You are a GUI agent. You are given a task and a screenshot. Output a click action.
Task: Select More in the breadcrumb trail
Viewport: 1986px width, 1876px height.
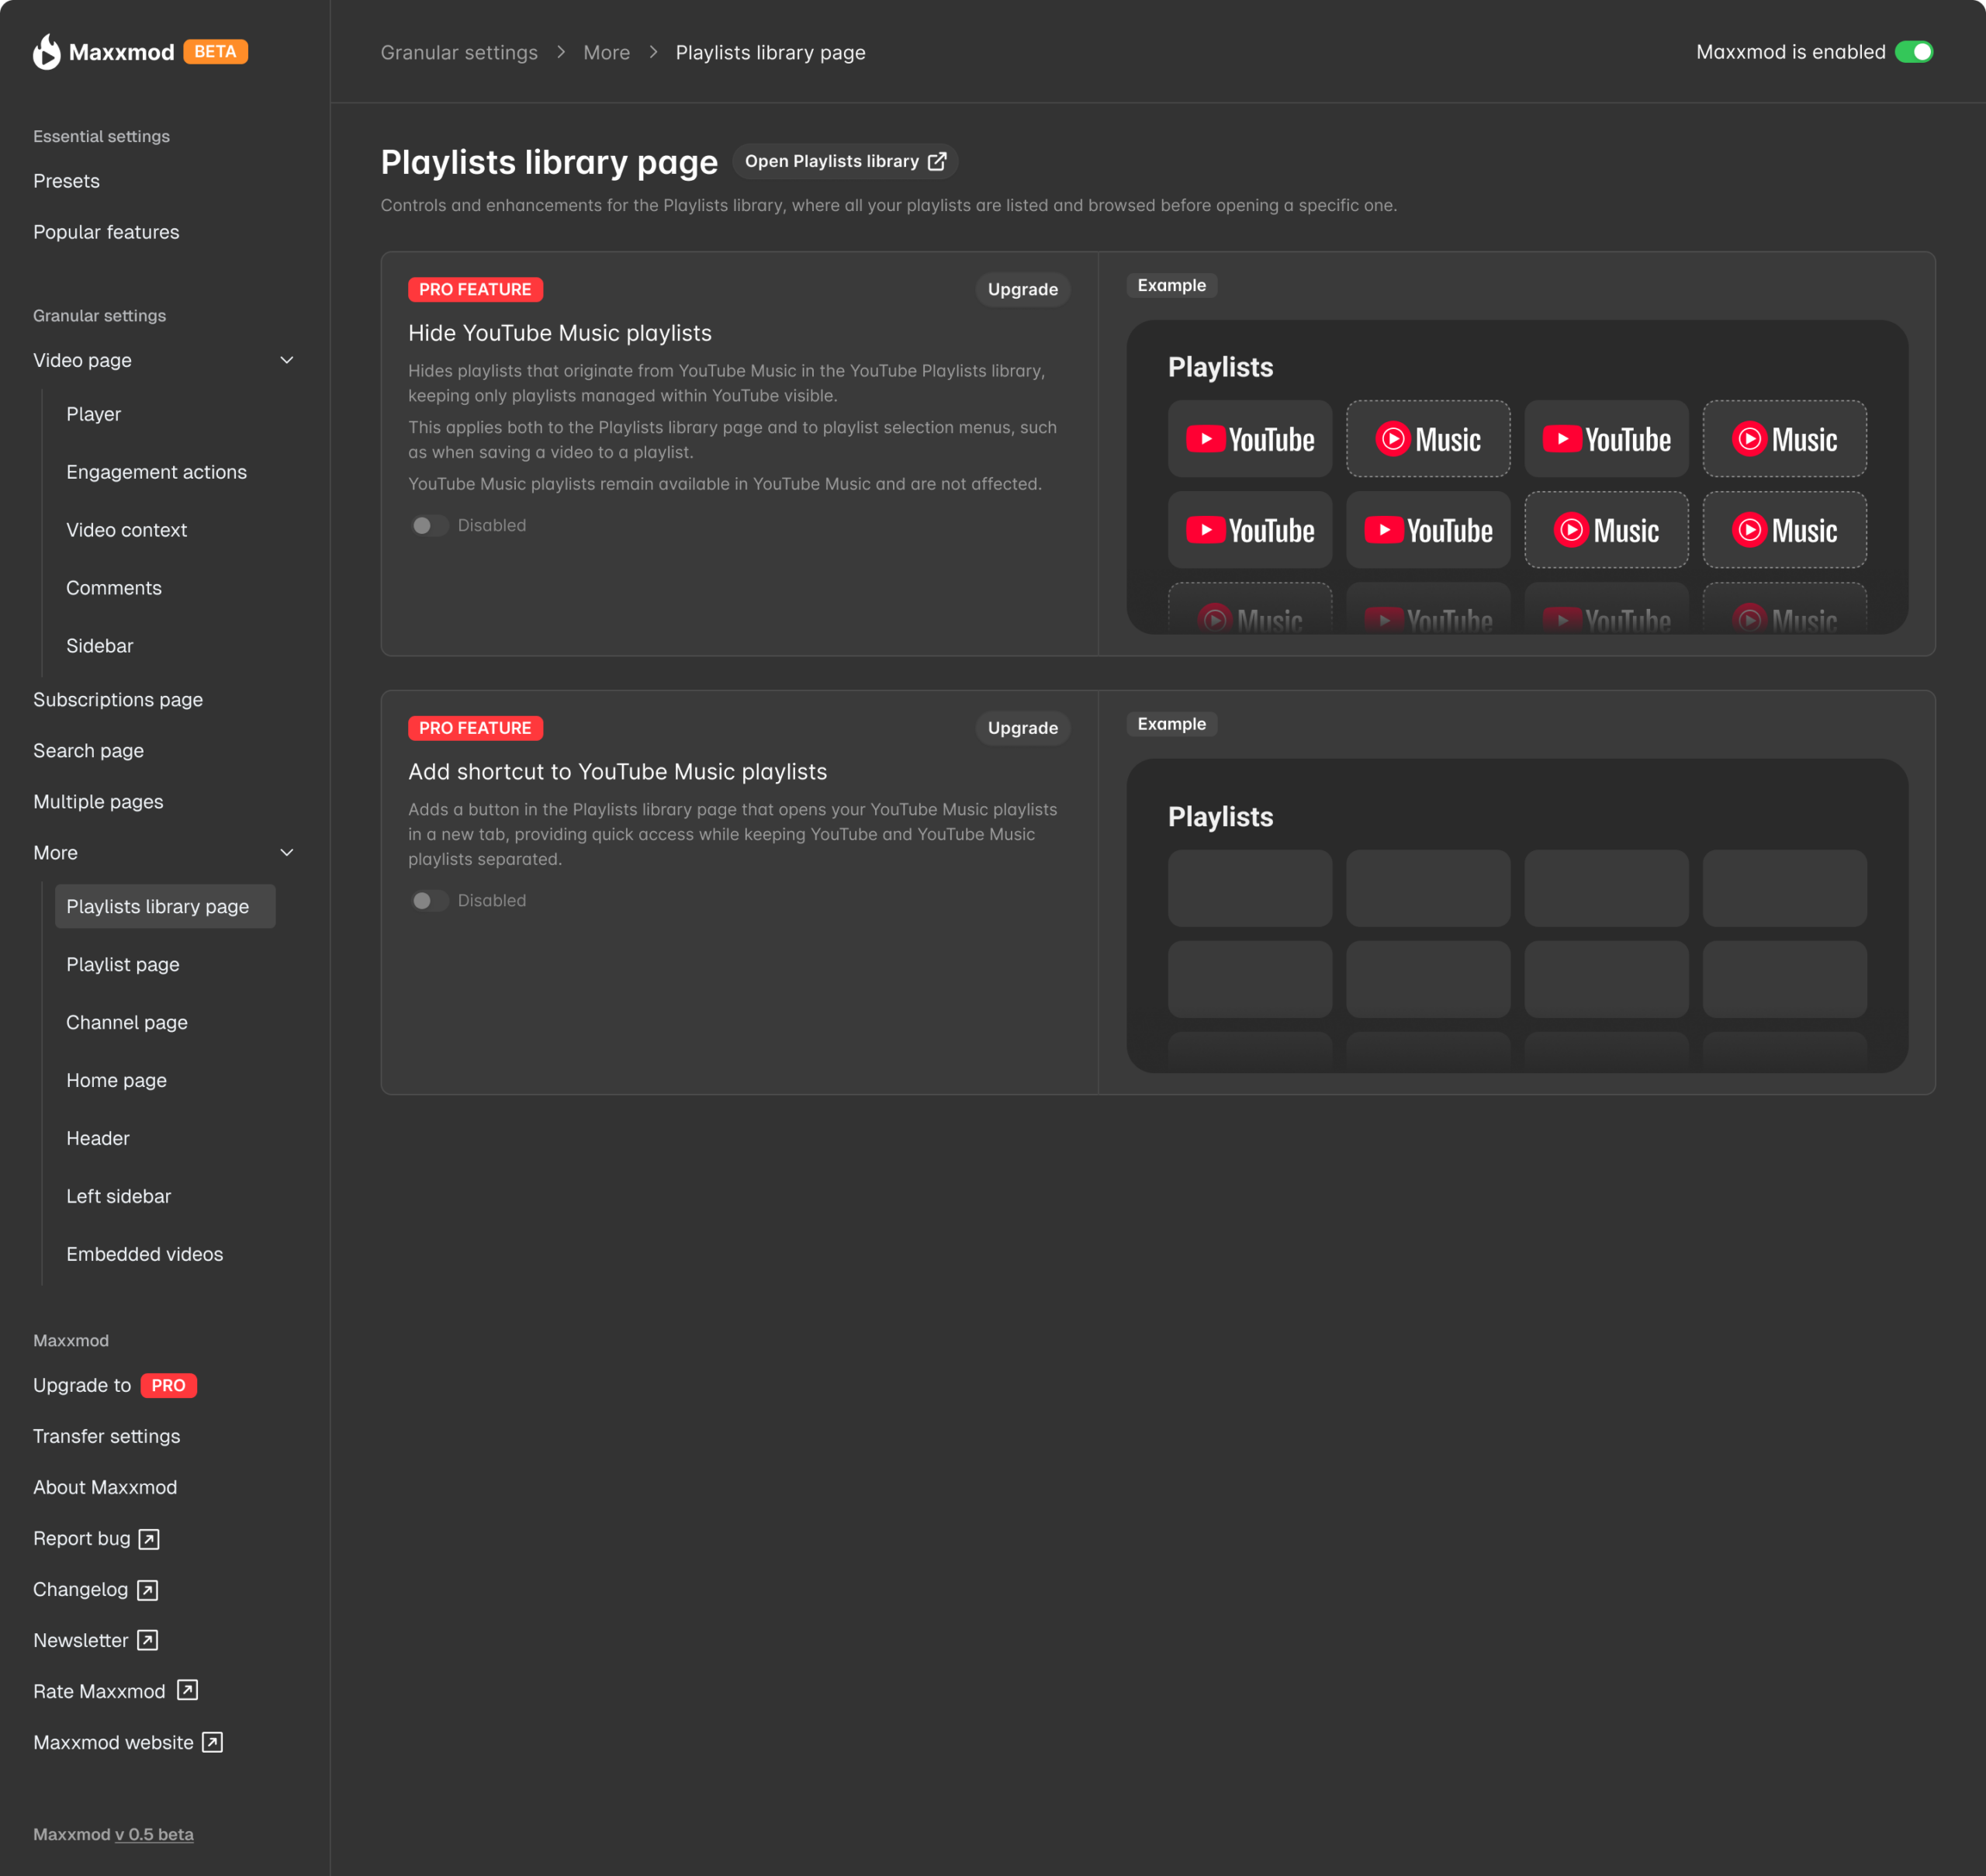click(606, 52)
